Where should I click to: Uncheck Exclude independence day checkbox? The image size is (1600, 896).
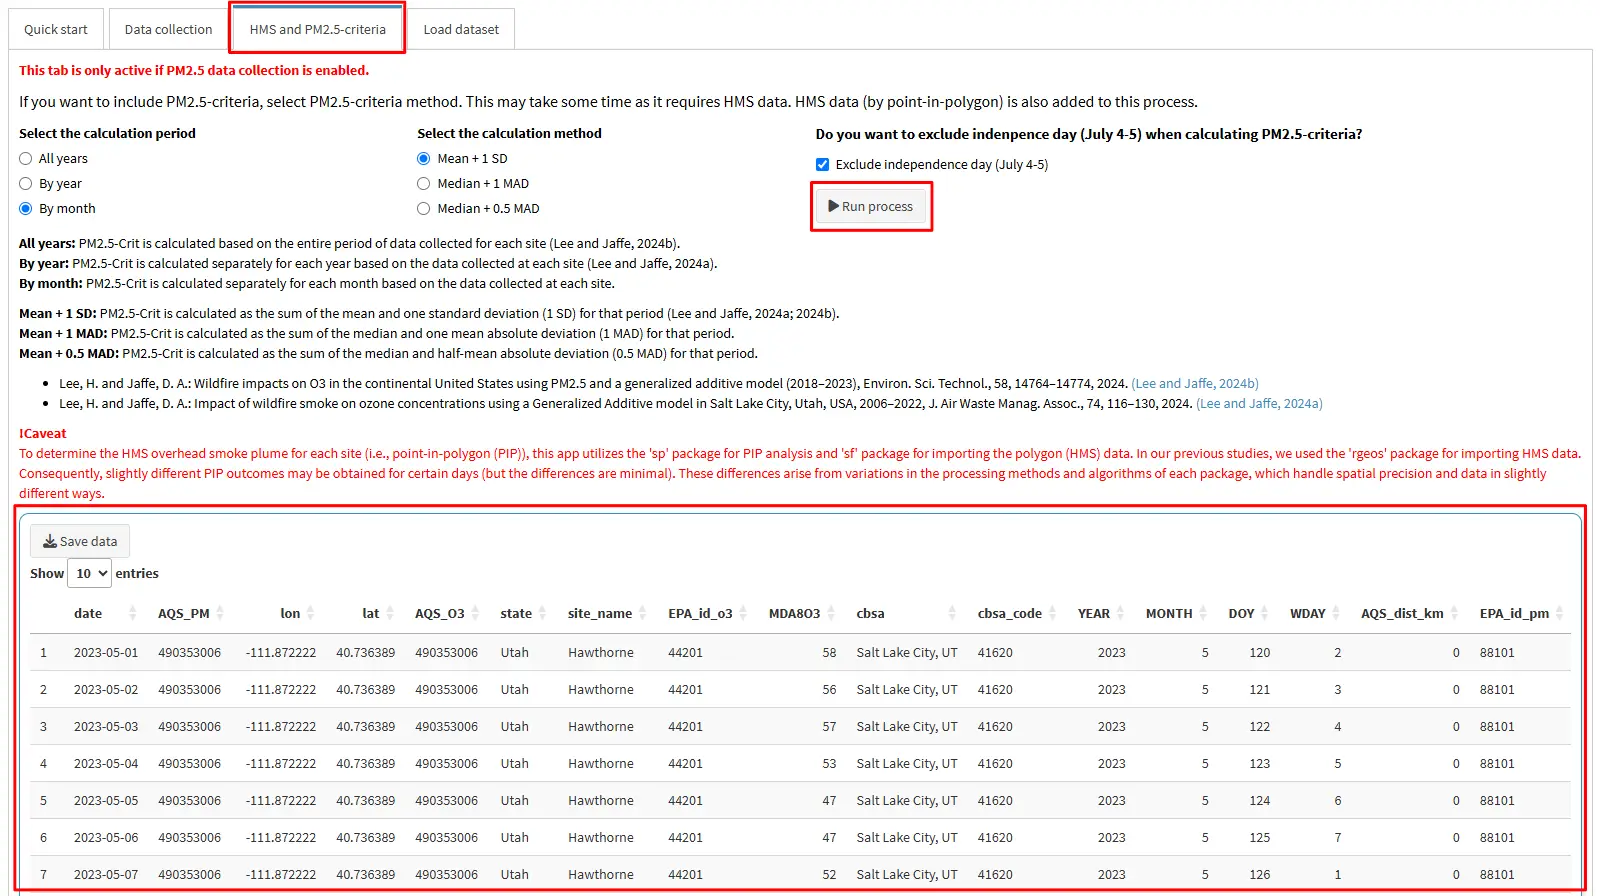pos(822,165)
